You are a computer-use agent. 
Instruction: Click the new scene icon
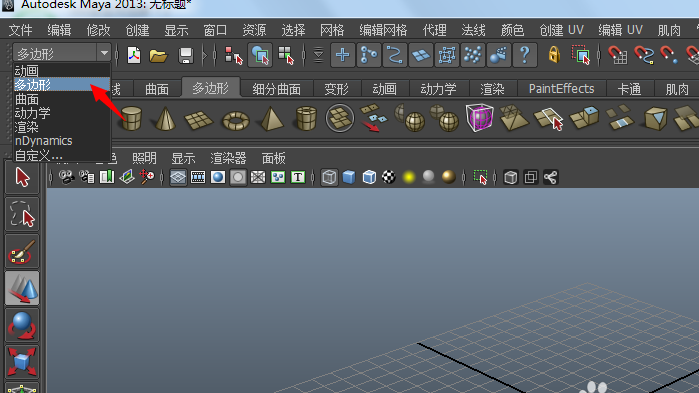[134, 55]
